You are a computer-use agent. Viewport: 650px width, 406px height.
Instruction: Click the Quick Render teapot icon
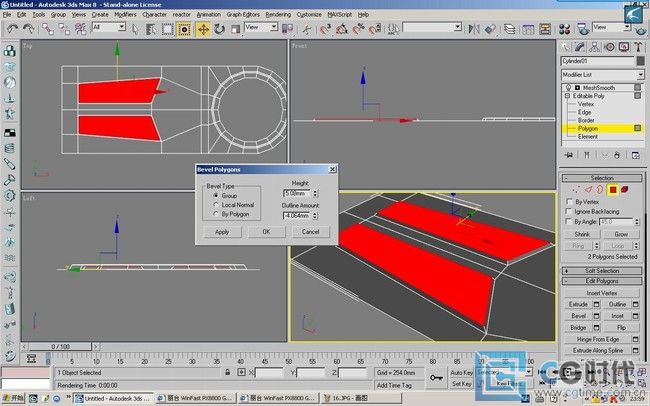coord(640,29)
